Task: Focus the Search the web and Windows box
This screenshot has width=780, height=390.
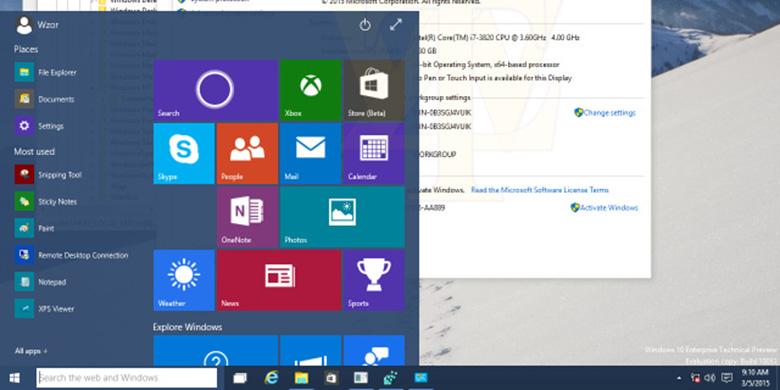Action: click(127, 378)
